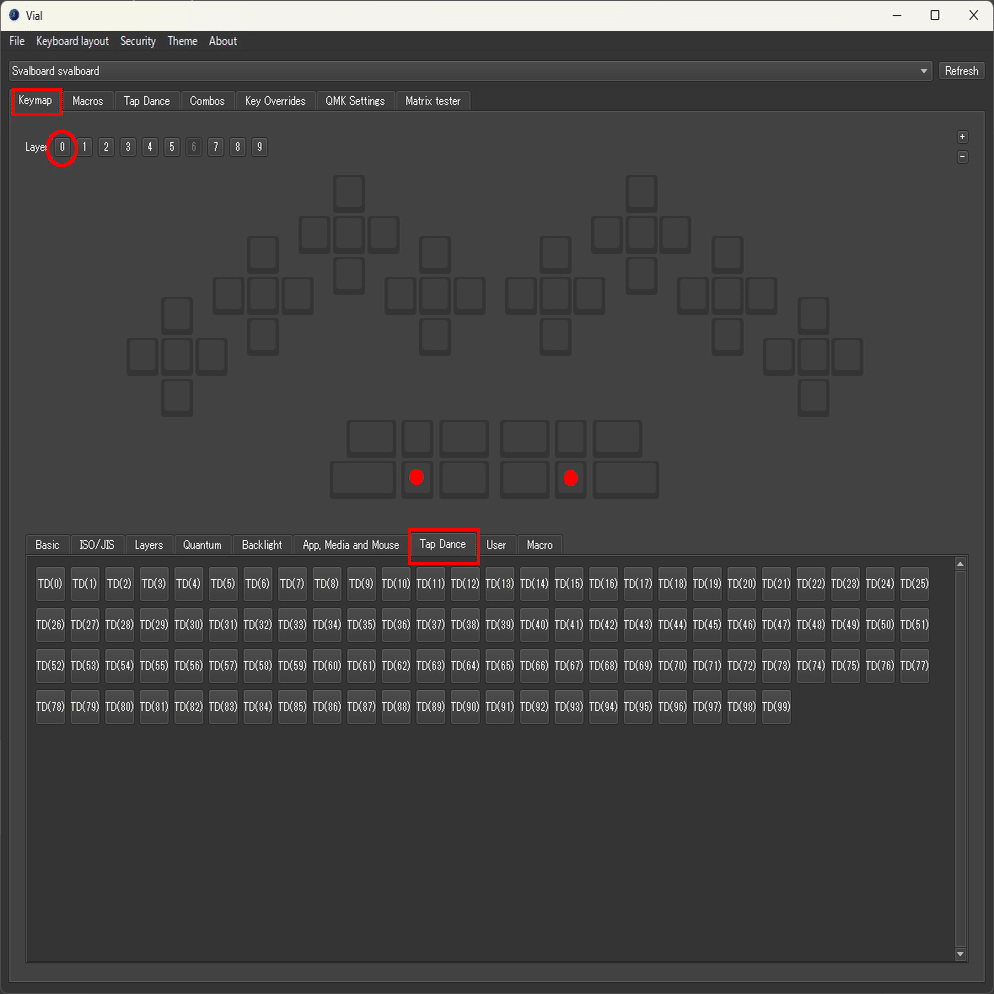
Task: Open the ISO/JIS keycode tab
Action: coord(97,545)
